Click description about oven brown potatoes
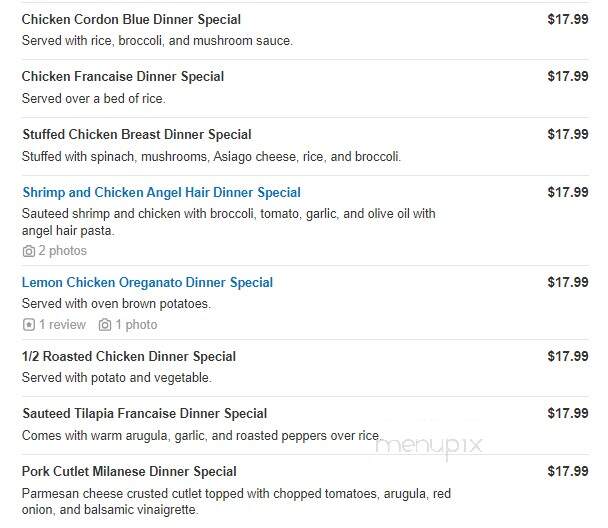 tap(116, 304)
